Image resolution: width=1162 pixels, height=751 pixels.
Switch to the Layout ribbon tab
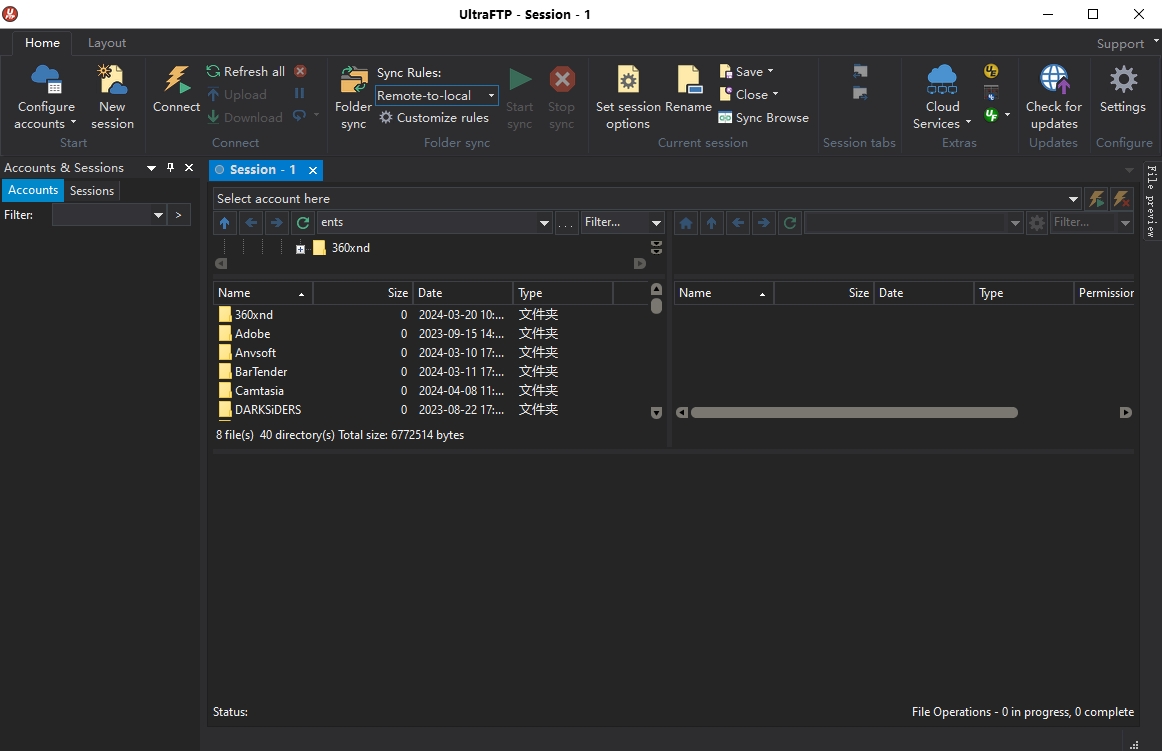[106, 43]
